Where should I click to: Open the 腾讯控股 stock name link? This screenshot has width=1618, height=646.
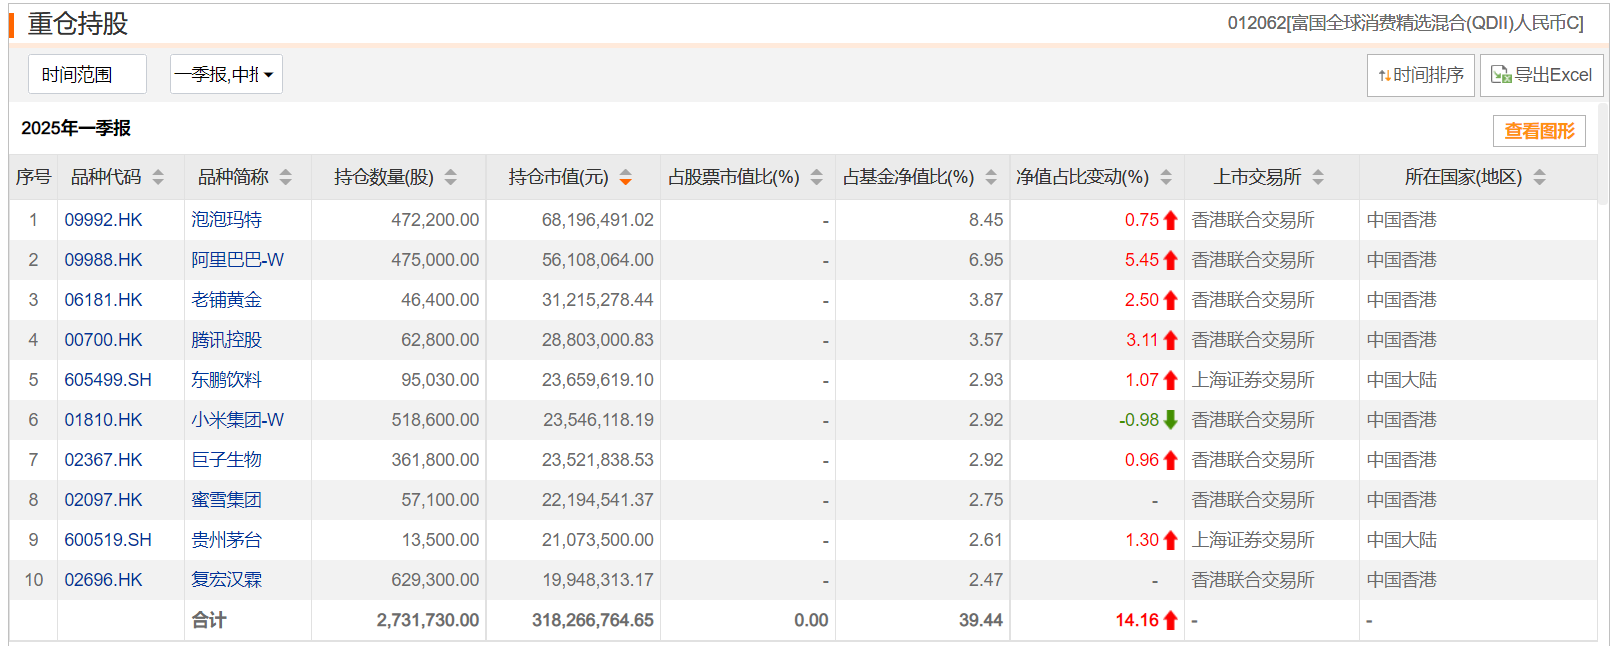[227, 340]
